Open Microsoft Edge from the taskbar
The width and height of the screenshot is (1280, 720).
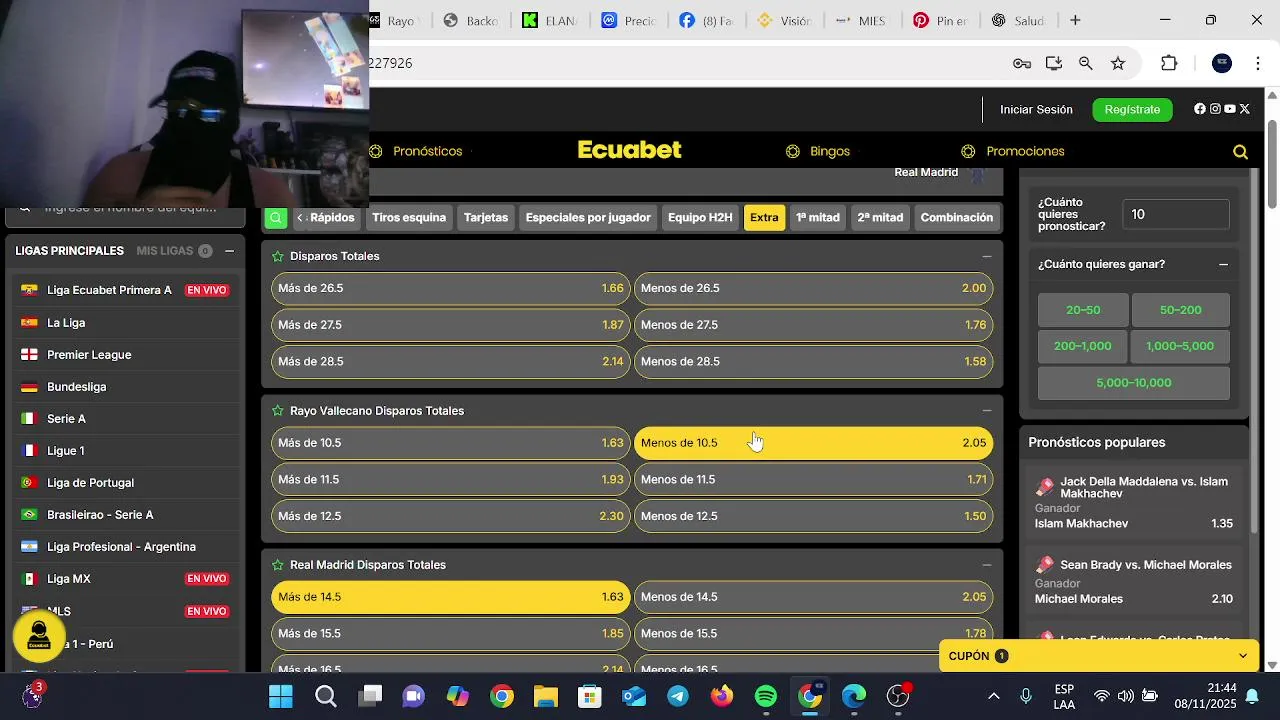[x=854, y=696]
